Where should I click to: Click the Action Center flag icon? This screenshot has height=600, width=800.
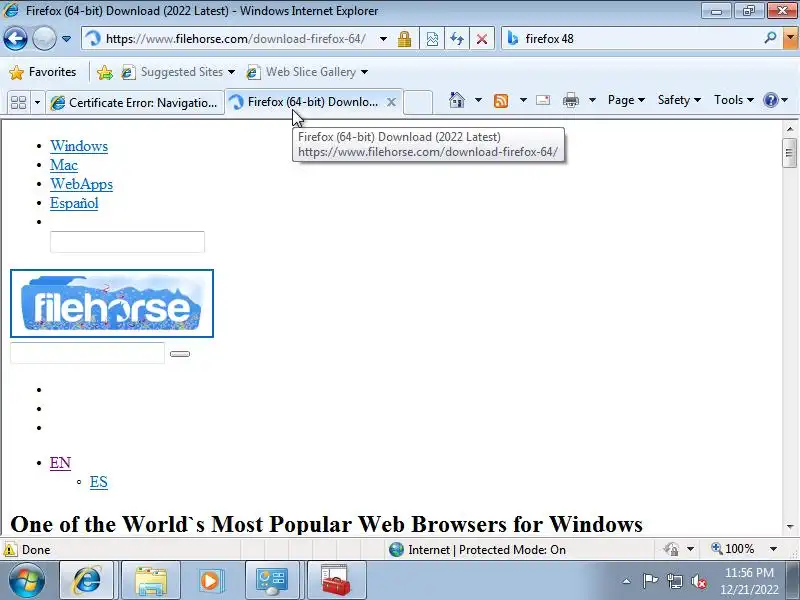tap(650, 581)
